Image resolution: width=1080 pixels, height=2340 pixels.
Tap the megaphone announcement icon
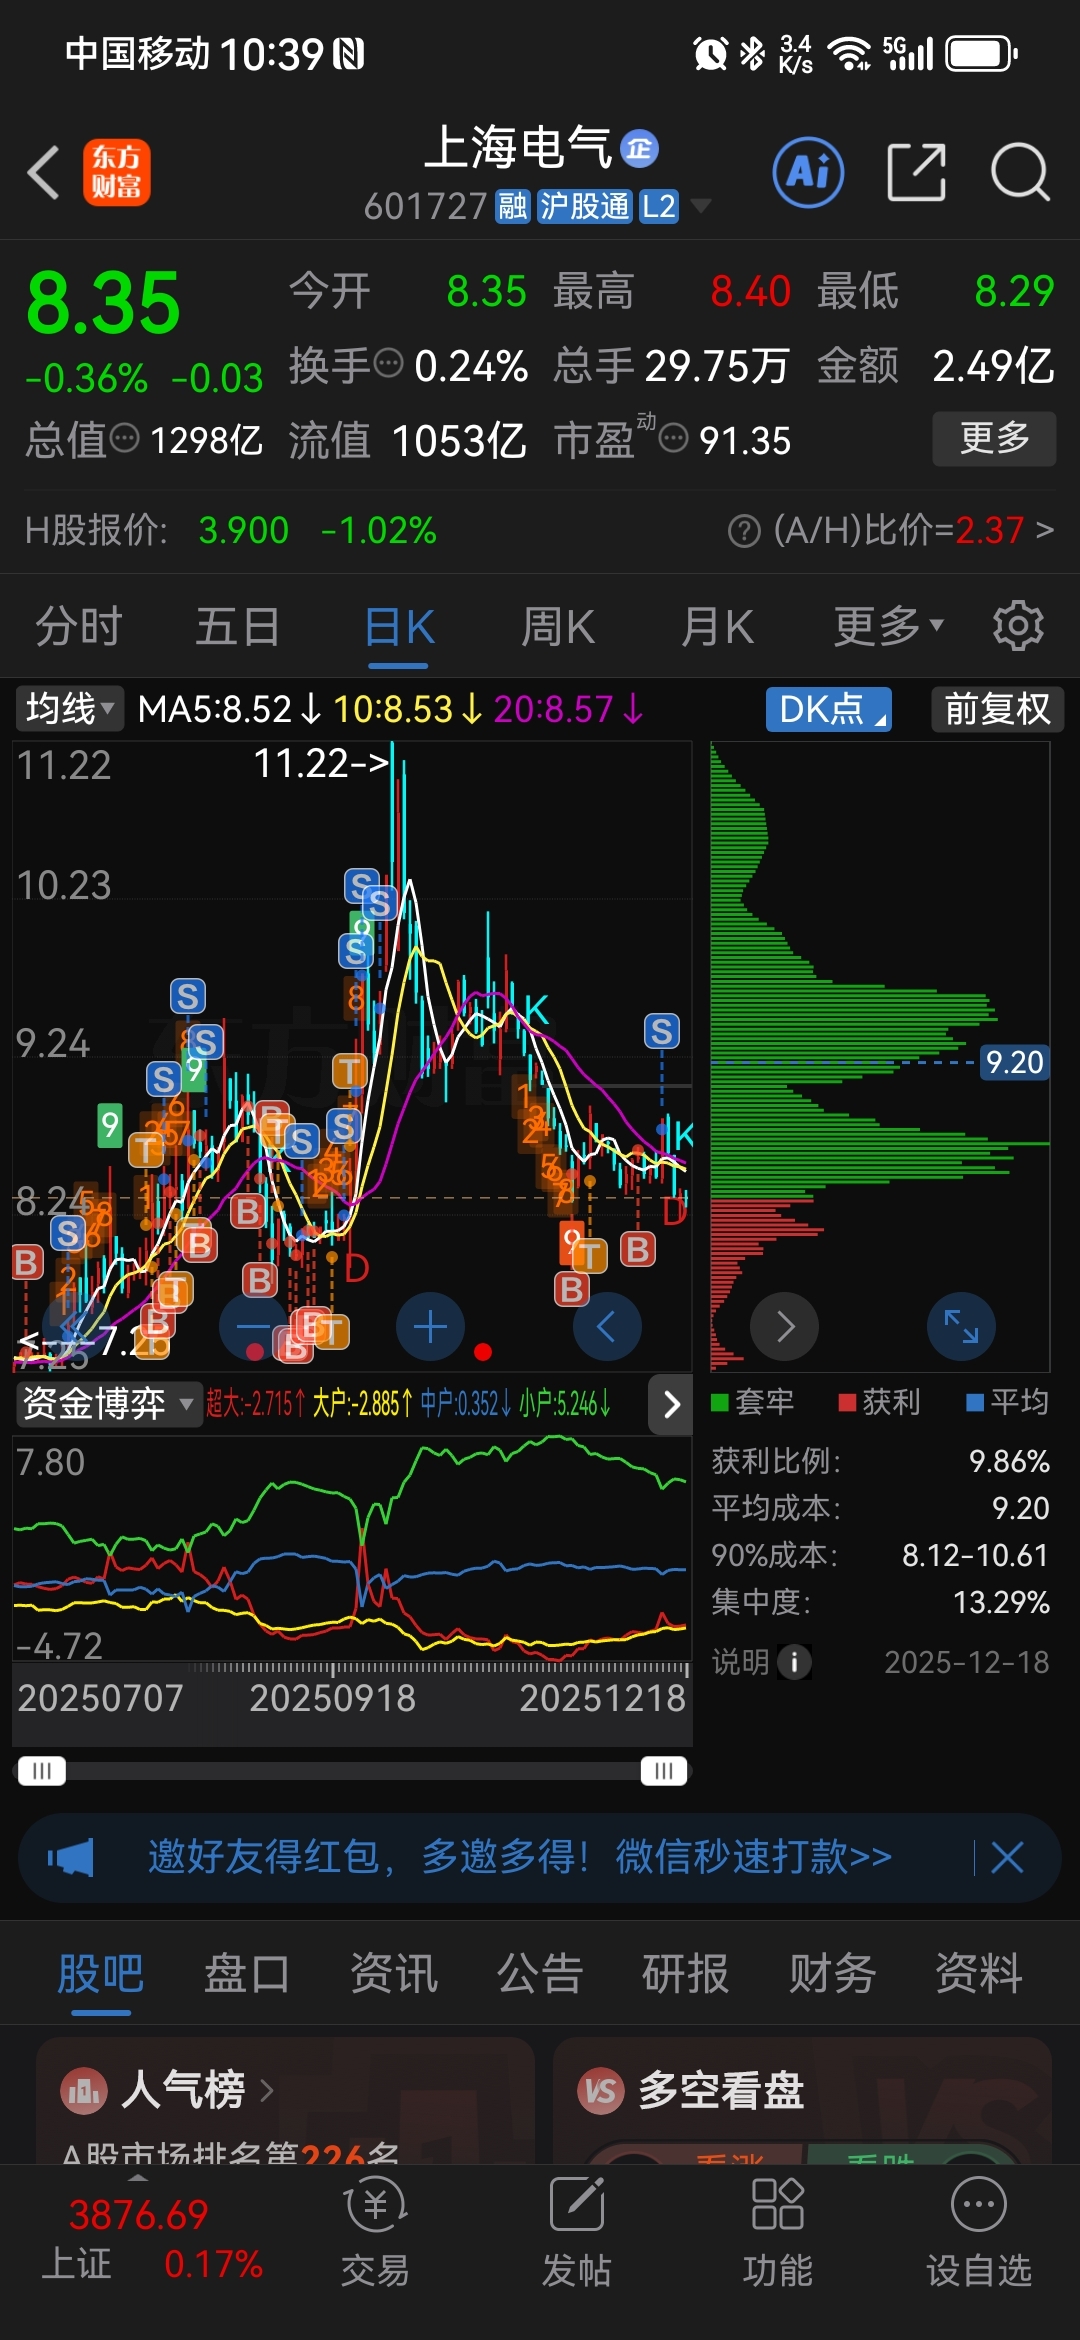click(x=70, y=1858)
